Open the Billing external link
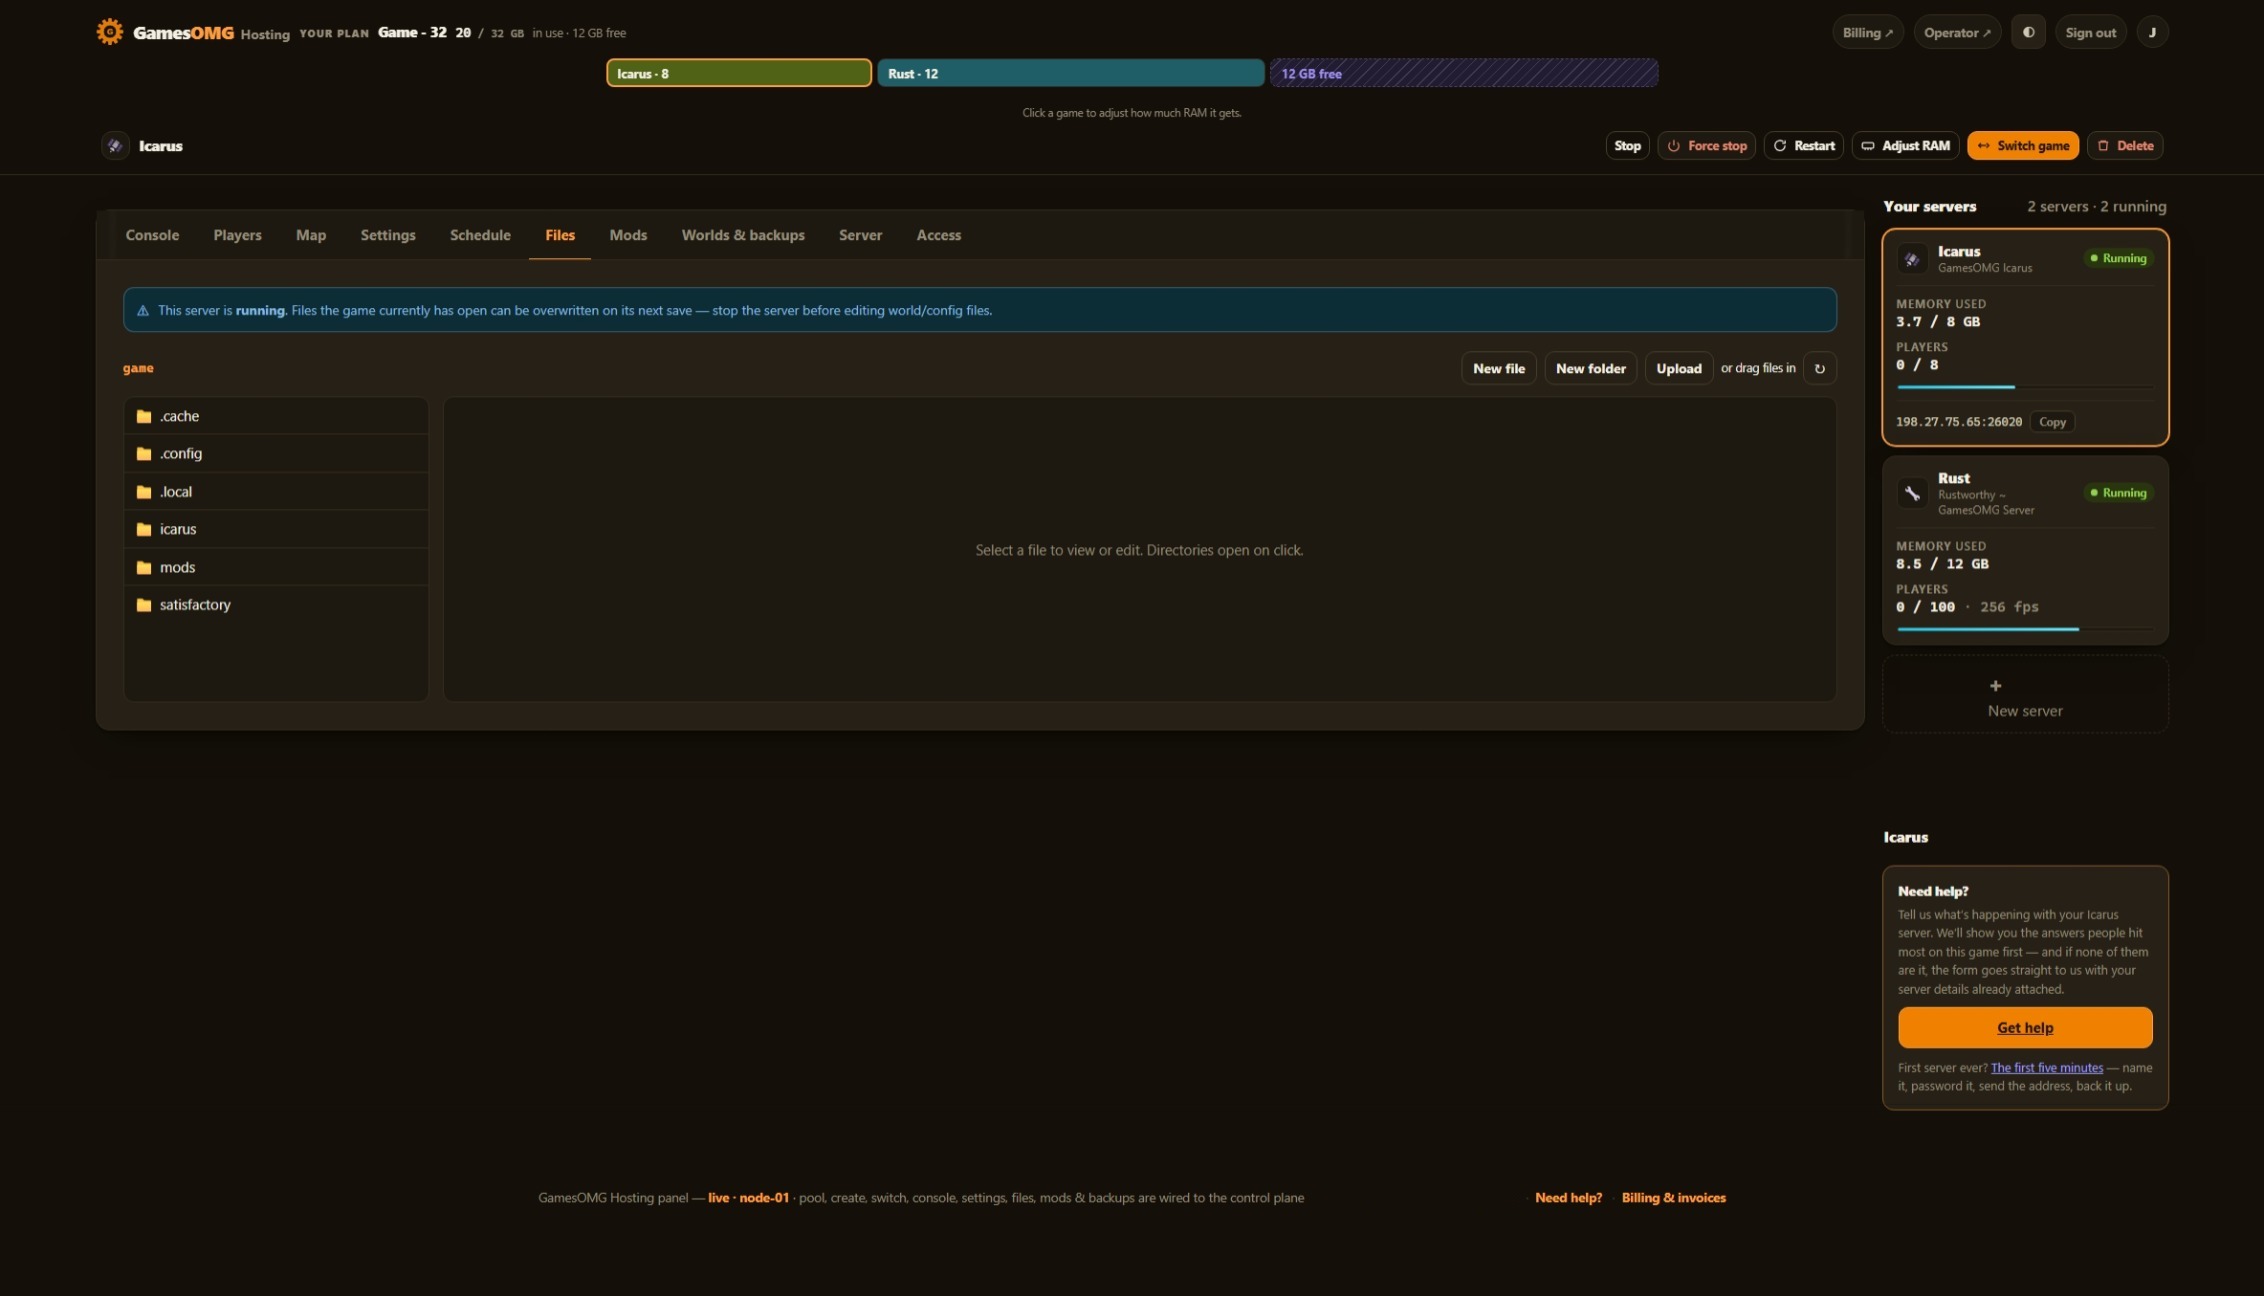The width and height of the screenshot is (2264, 1296). [x=1867, y=32]
